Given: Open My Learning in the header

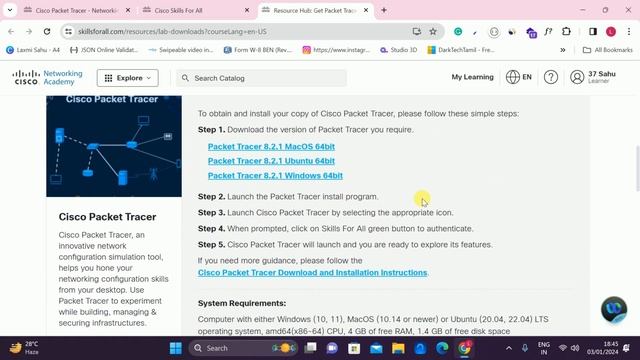Looking at the screenshot, I should [472, 77].
